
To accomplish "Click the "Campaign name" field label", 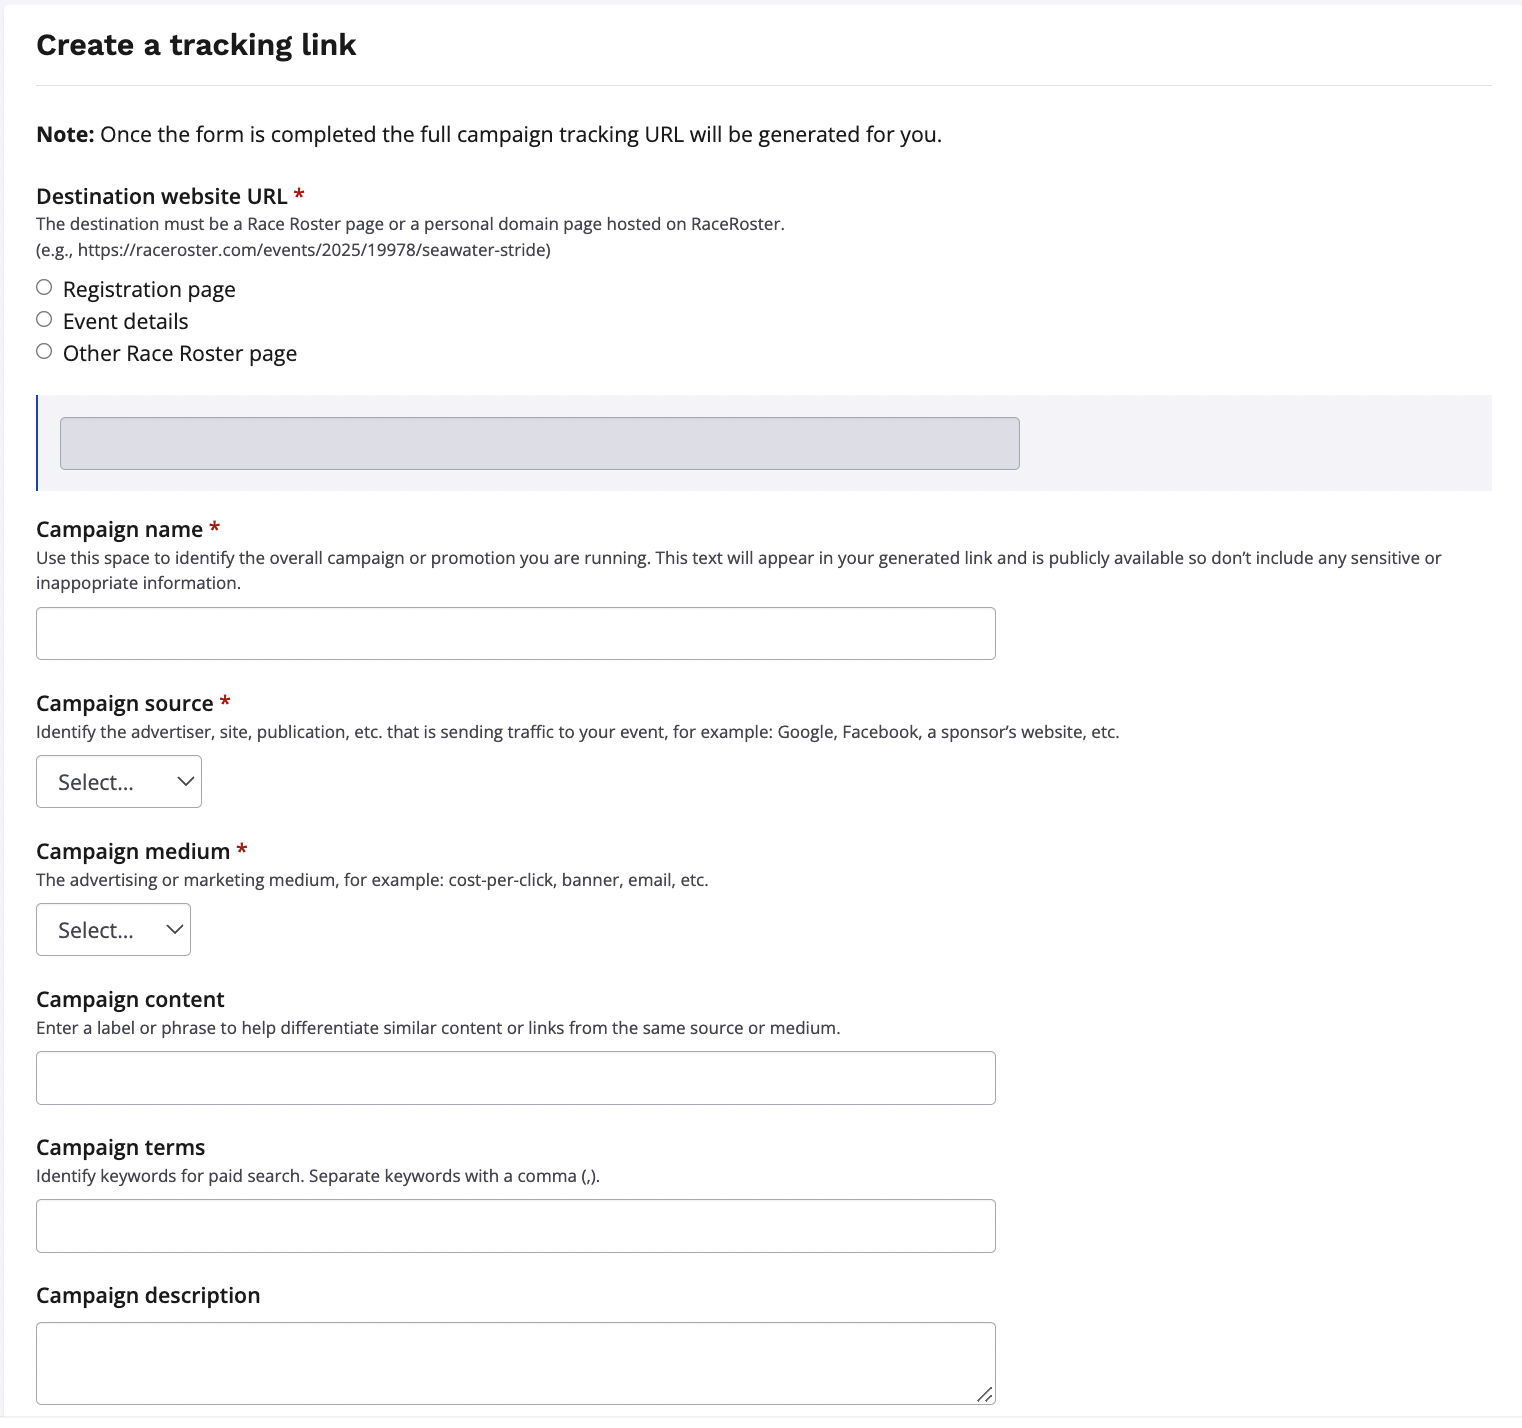I will click(x=119, y=530).
